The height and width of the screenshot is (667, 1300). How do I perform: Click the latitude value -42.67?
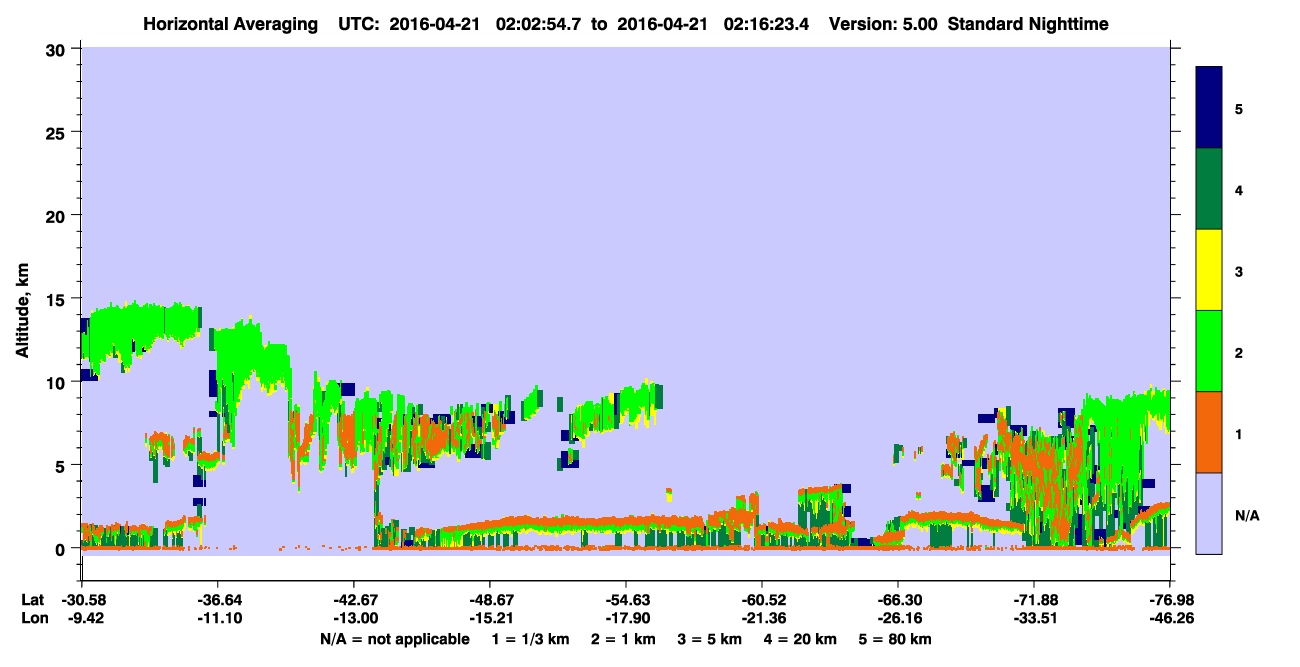pyautogui.click(x=354, y=600)
